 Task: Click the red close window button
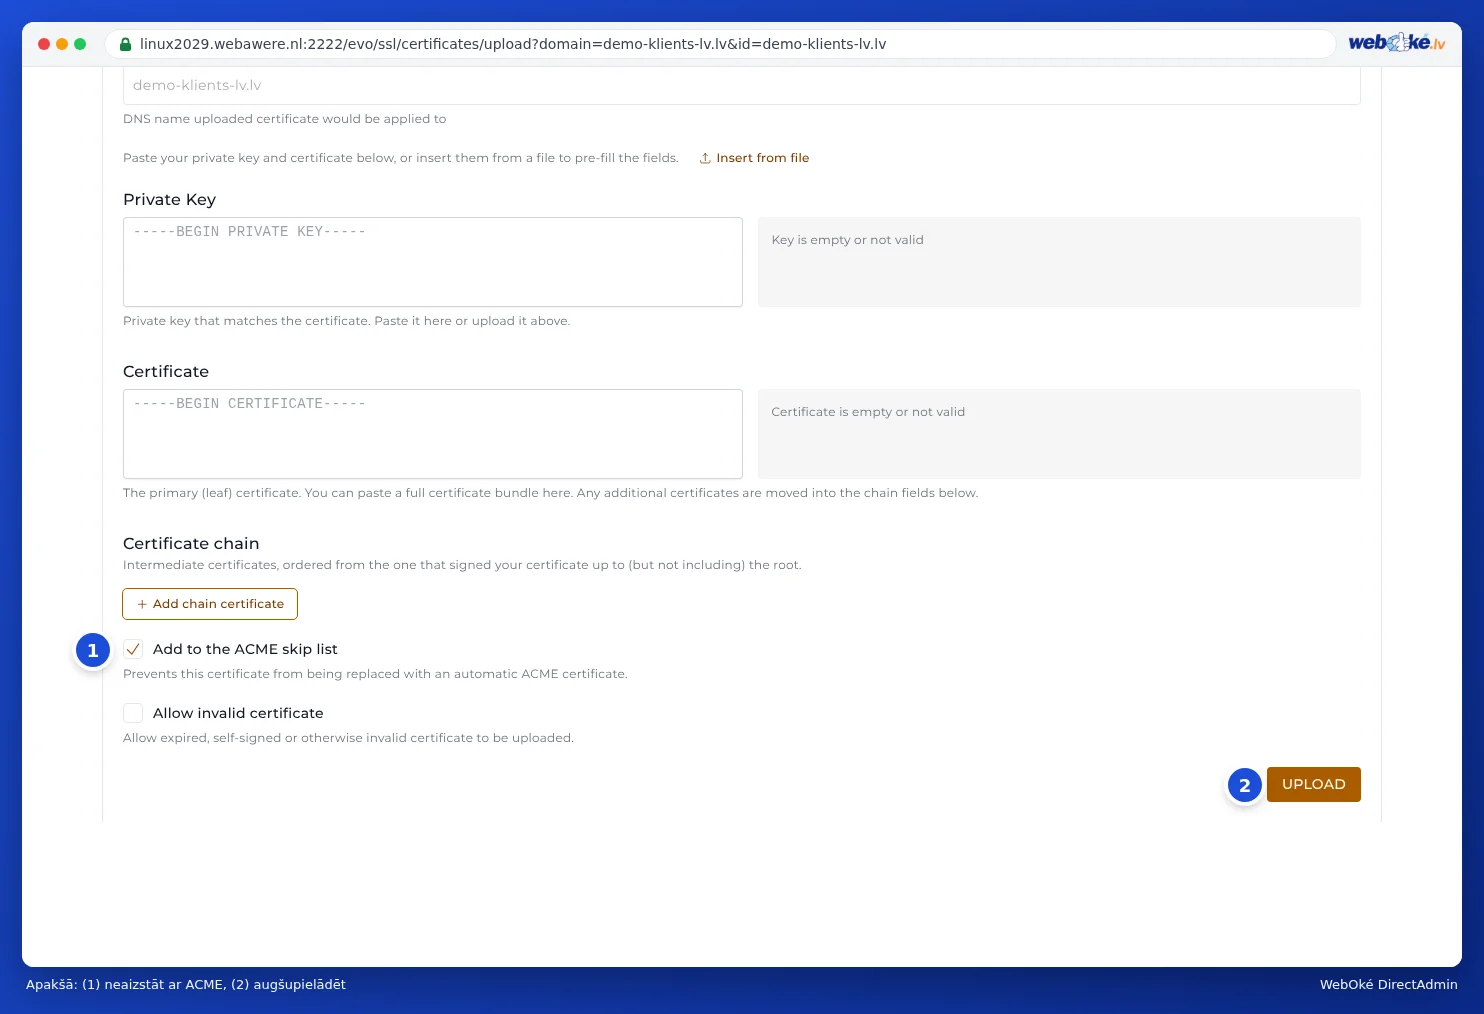click(44, 44)
